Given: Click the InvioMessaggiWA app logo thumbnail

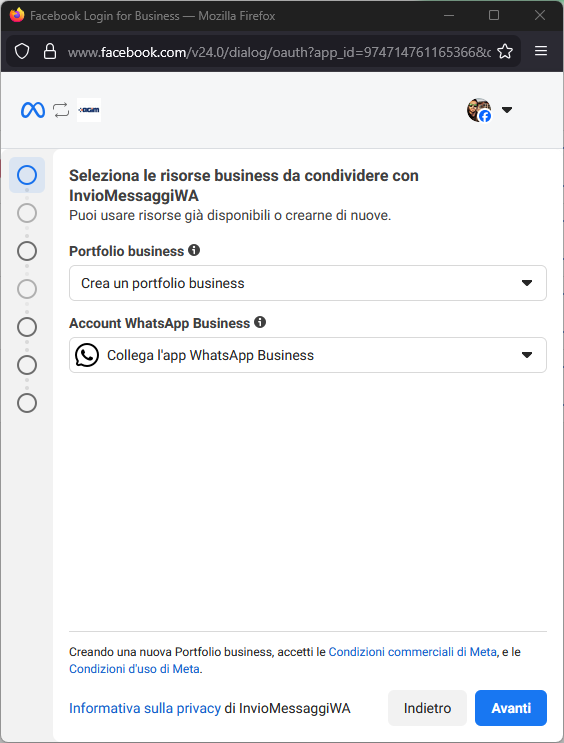Looking at the screenshot, I should (x=89, y=110).
